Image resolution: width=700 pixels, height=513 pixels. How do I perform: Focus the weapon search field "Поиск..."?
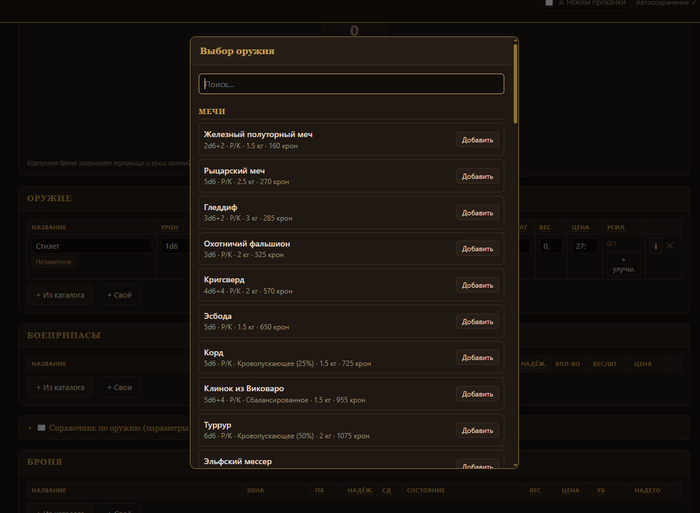pos(351,84)
